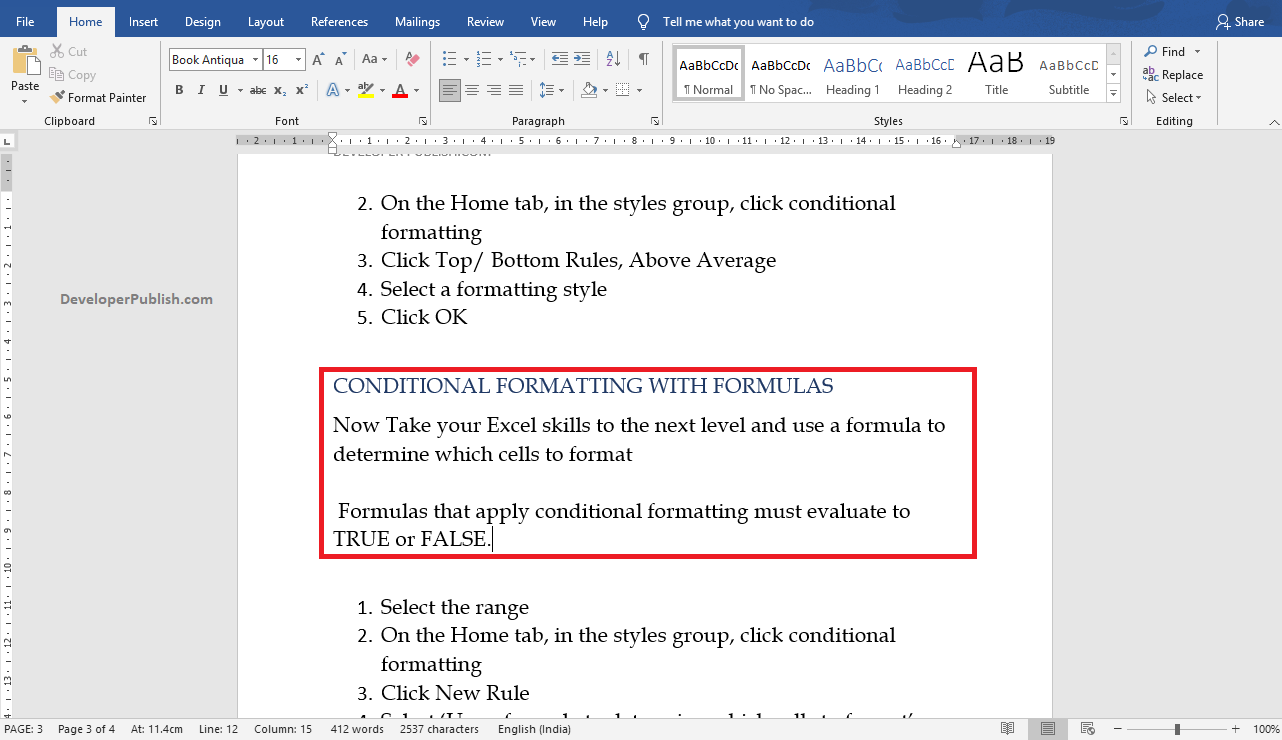Image resolution: width=1282 pixels, height=740 pixels.
Task: Apply strikethrough to text
Action: [257, 90]
